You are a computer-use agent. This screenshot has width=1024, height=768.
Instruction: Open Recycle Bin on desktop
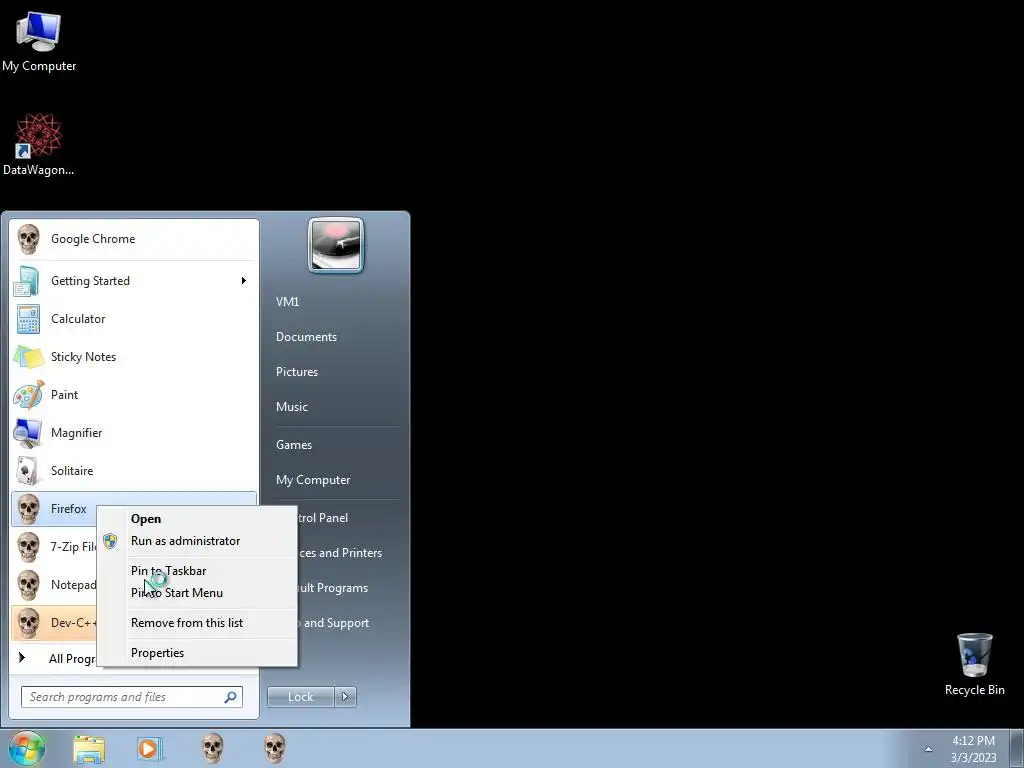pyautogui.click(x=974, y=664)
